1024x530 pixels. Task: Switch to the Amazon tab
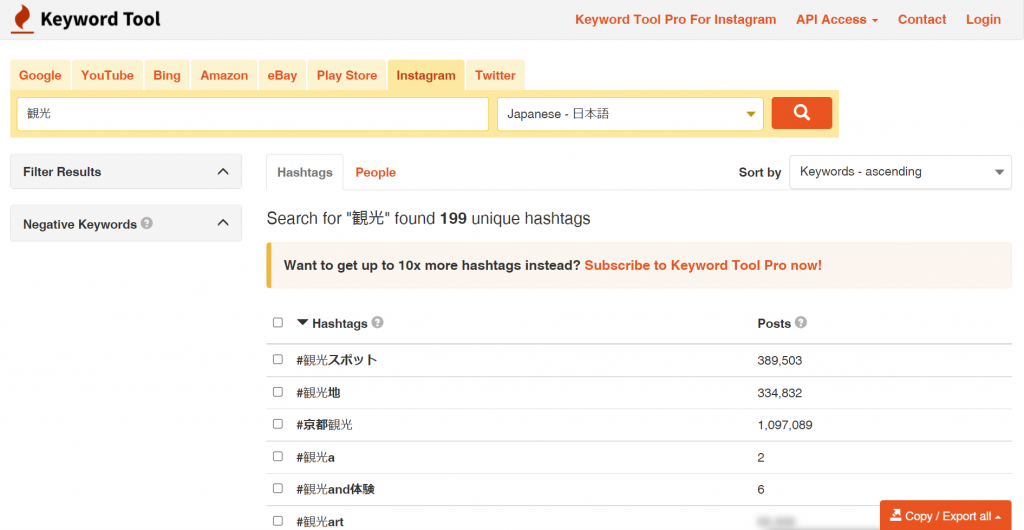[224, 75]
